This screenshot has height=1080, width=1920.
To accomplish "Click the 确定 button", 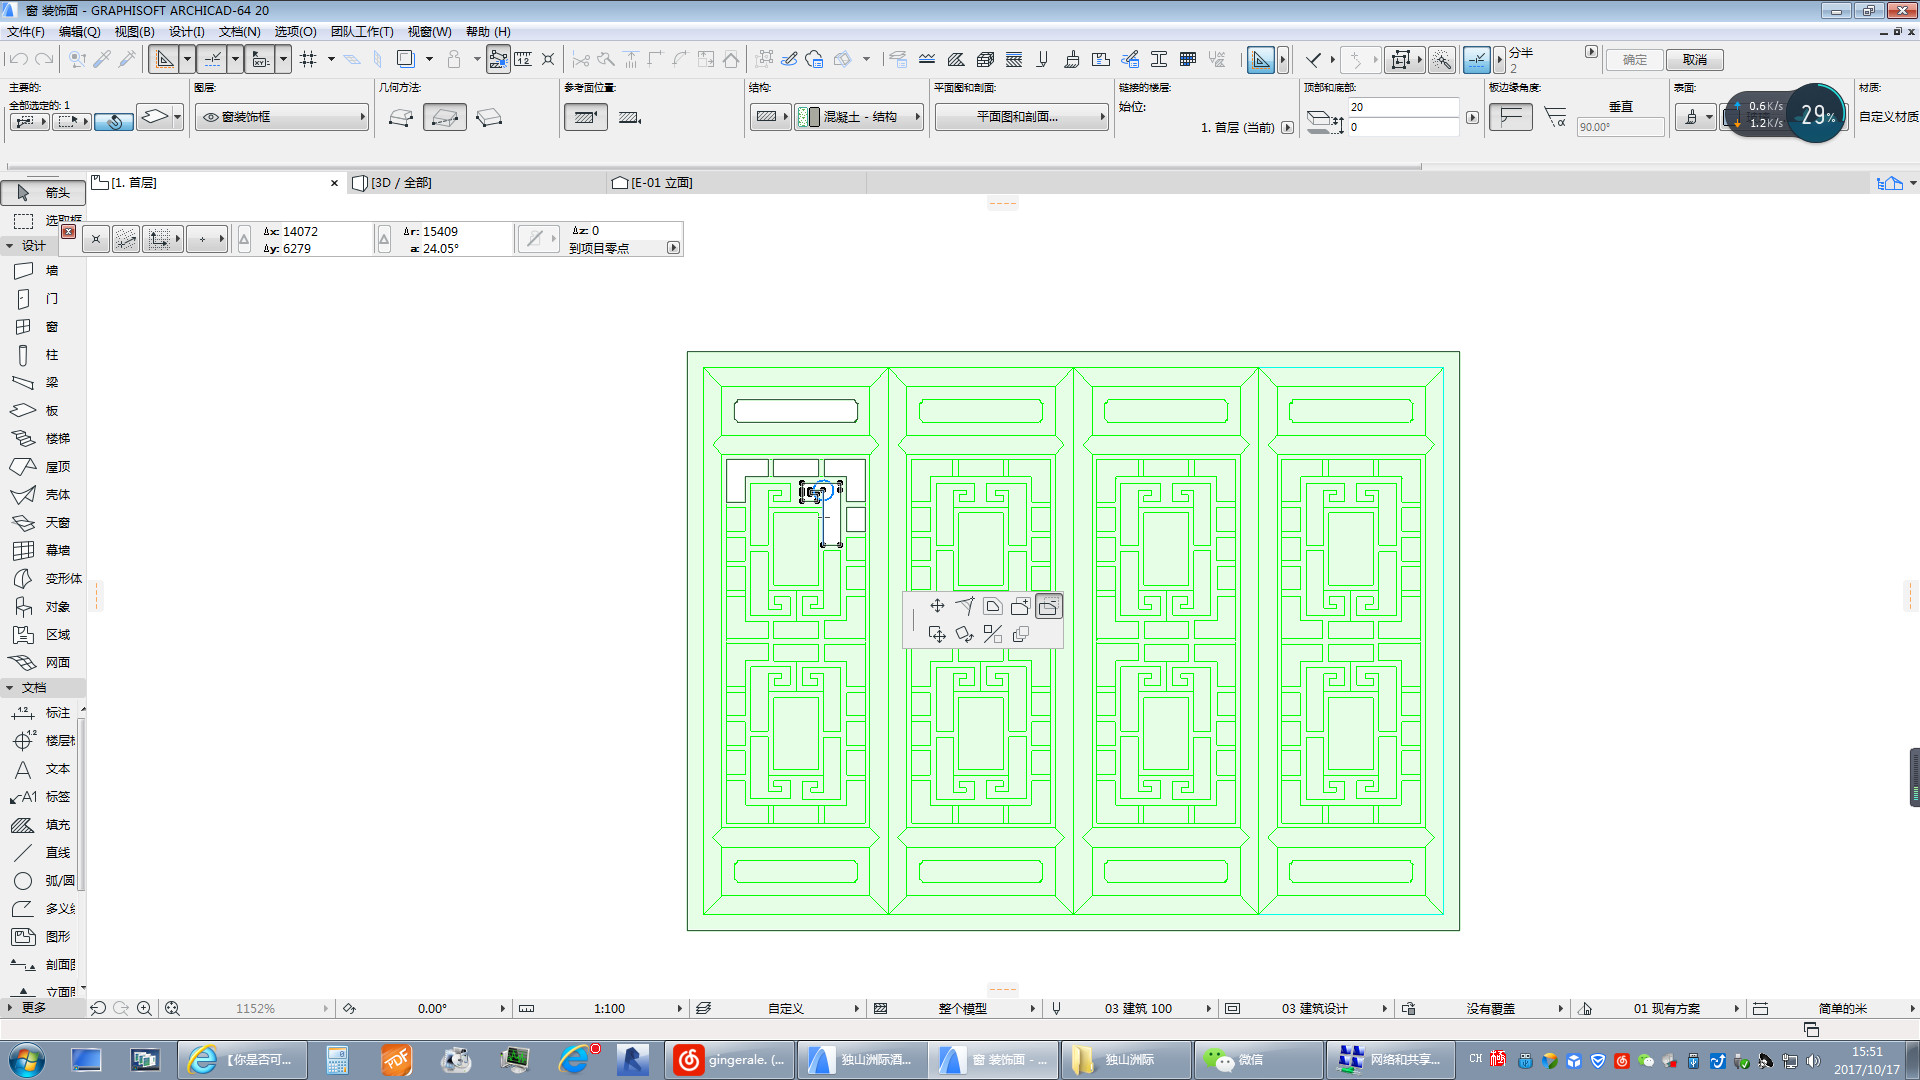I will (x=1634, y=60).
